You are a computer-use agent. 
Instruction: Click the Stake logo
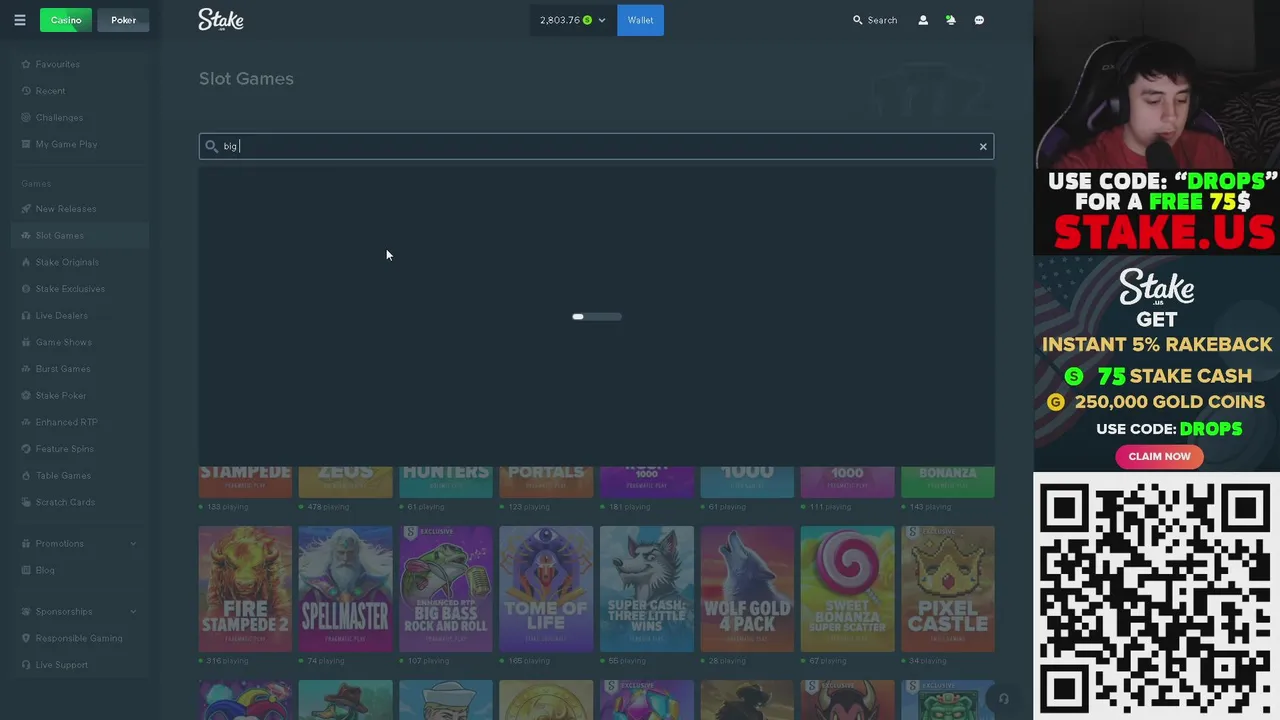point(221,20)
